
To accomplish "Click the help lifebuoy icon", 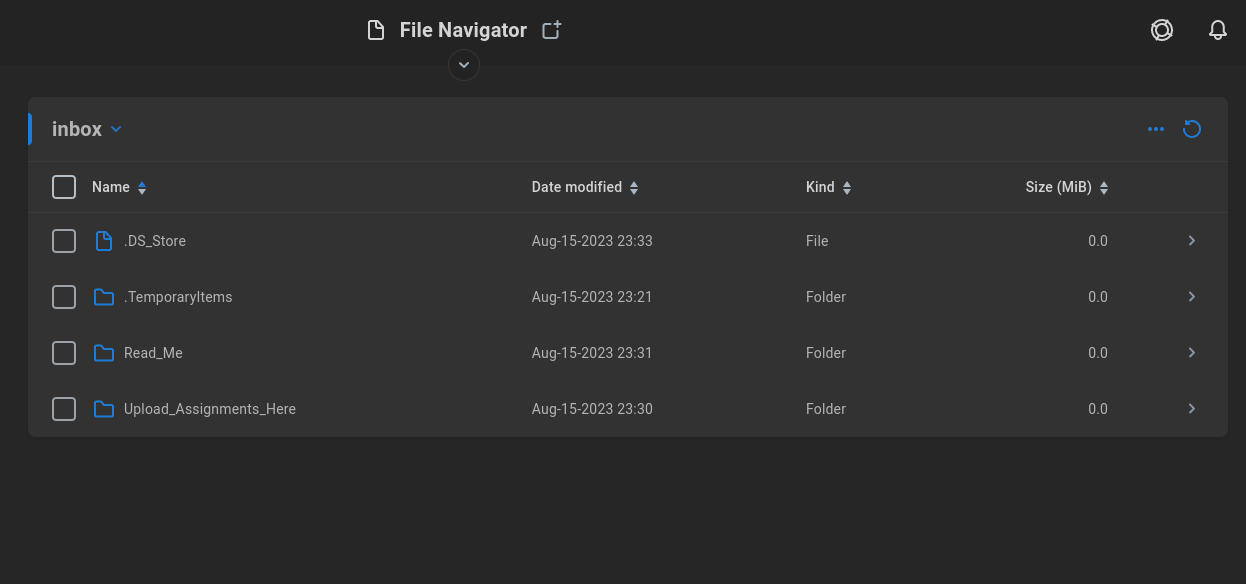I will 1162,30.
